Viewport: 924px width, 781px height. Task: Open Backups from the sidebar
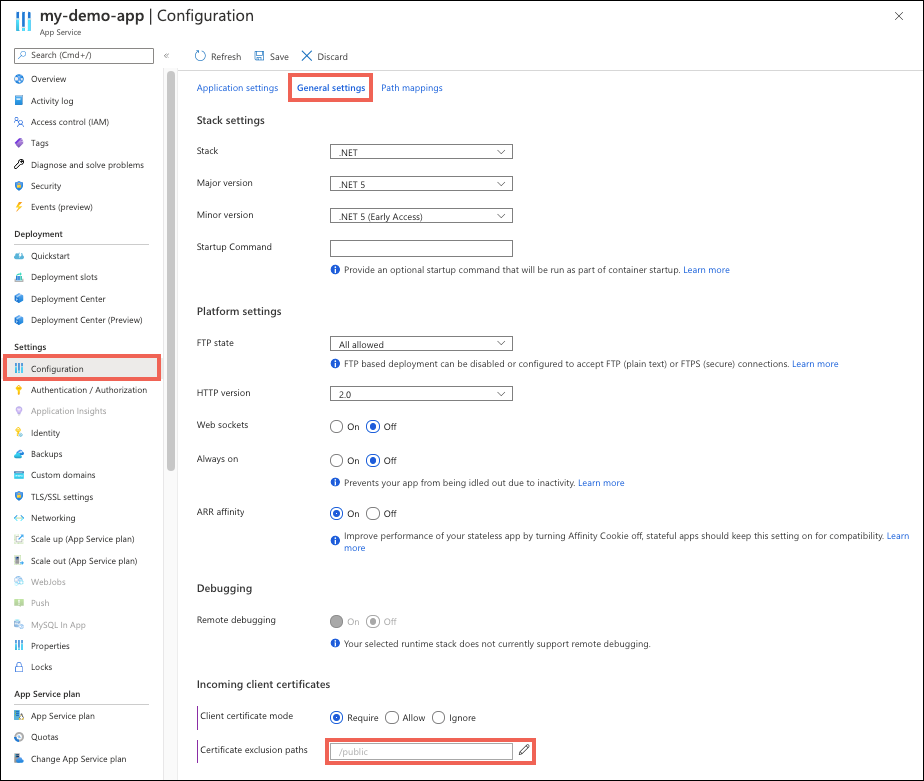(46, 454)
